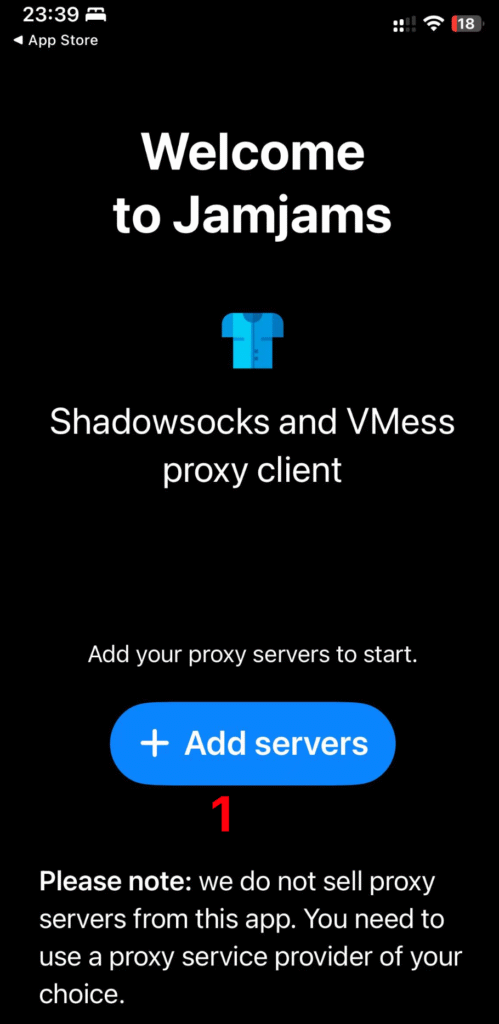Tap the 'Add servers' label text
Image resolution: width=499 pixels, height=1024 pixels.
coord(276,743)
